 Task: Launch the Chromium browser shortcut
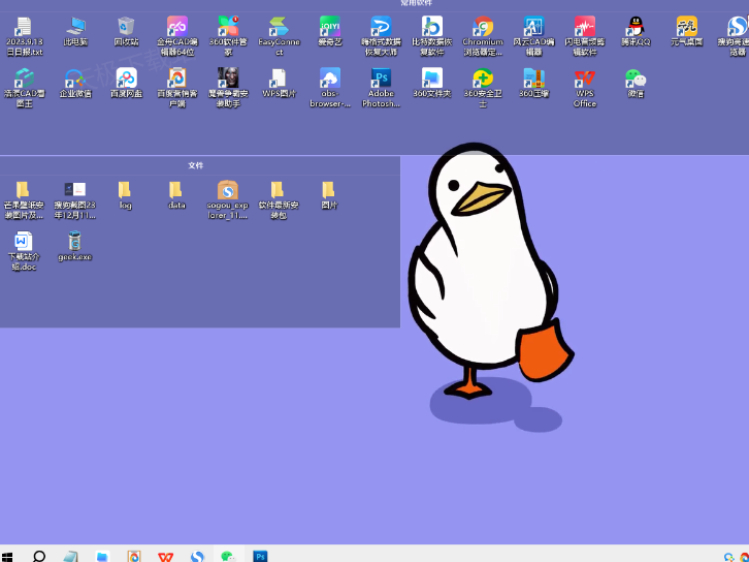[483, 36]
